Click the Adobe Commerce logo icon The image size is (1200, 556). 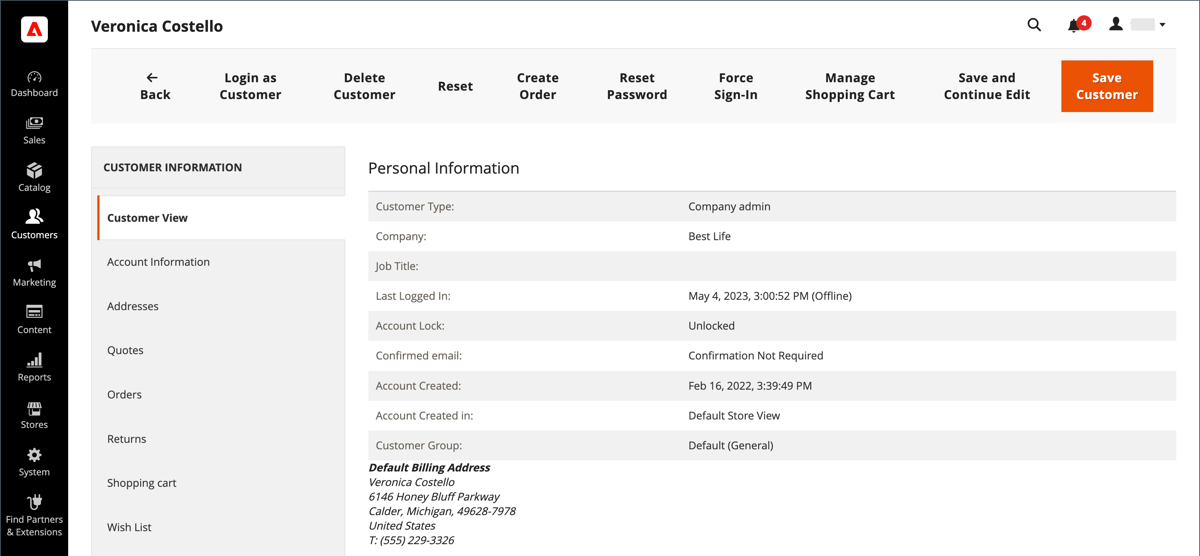[x=34, y=30]
